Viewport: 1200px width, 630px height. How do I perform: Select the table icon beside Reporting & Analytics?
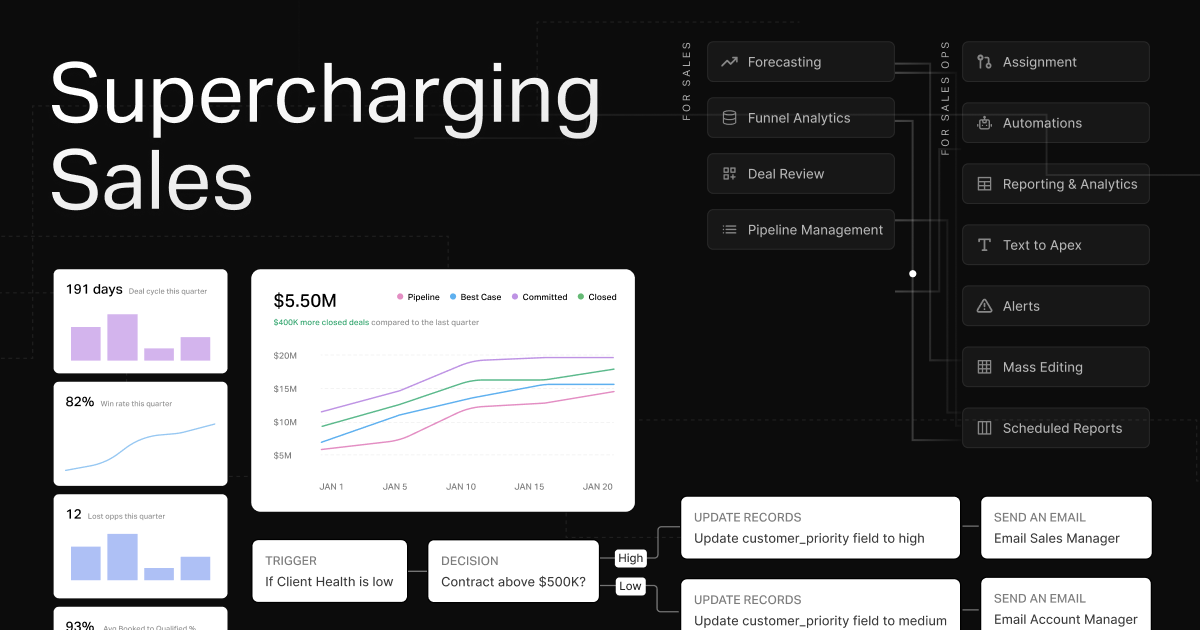coord(981,183)
